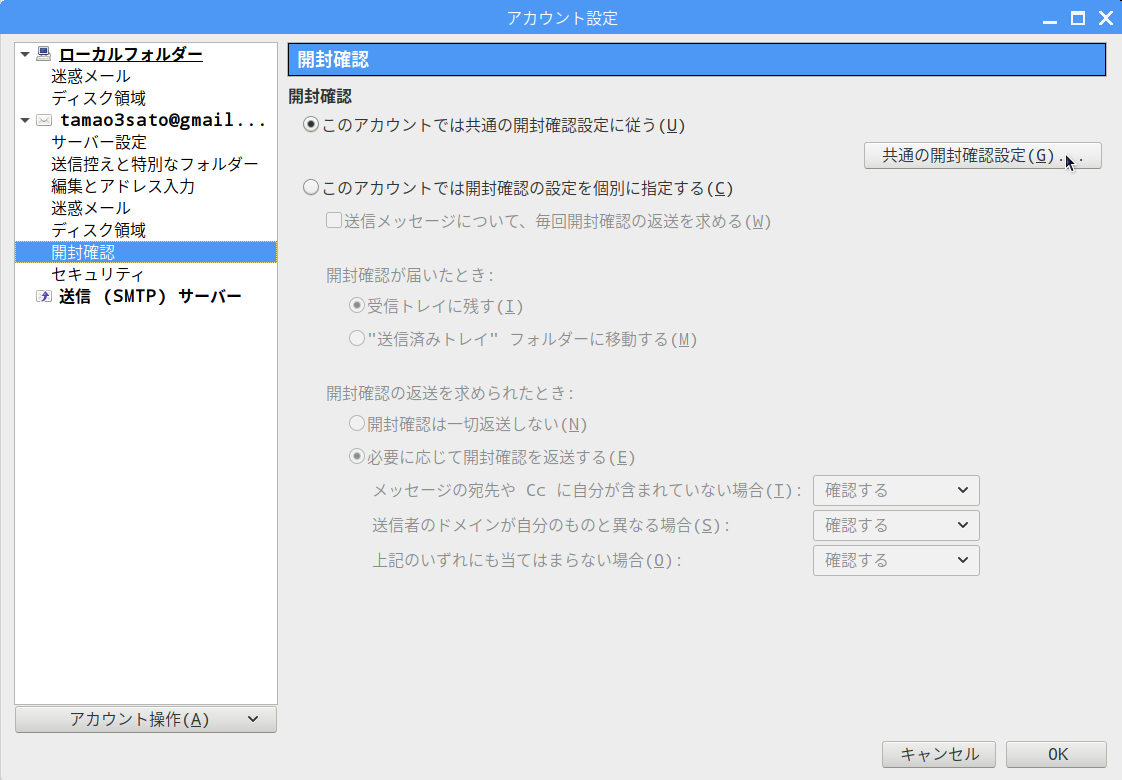Image resolution: width=1122 pixels, height=780 pixels.
Task: Select ローカルフォルダー in the account tree
Action: click(131, 54)
